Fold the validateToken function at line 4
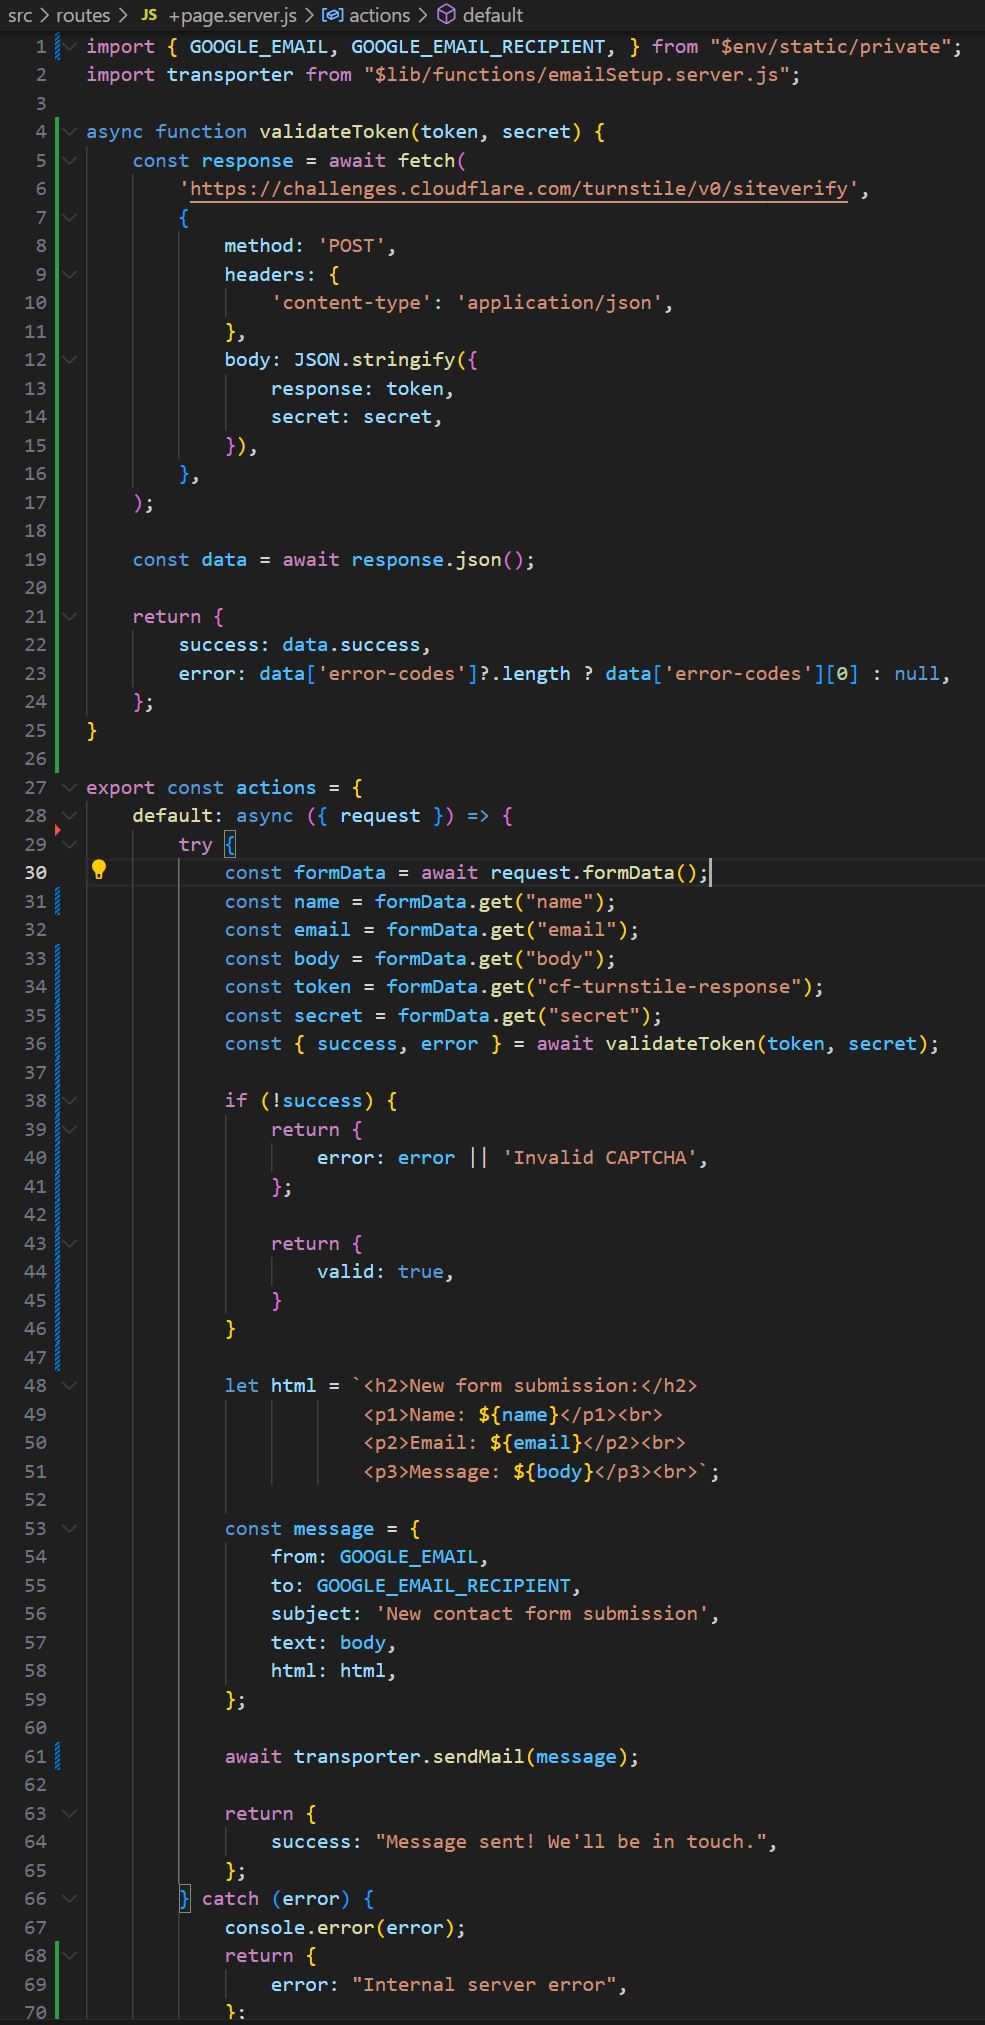Viewport: 985px width, 2025px height. coord(69,131)
